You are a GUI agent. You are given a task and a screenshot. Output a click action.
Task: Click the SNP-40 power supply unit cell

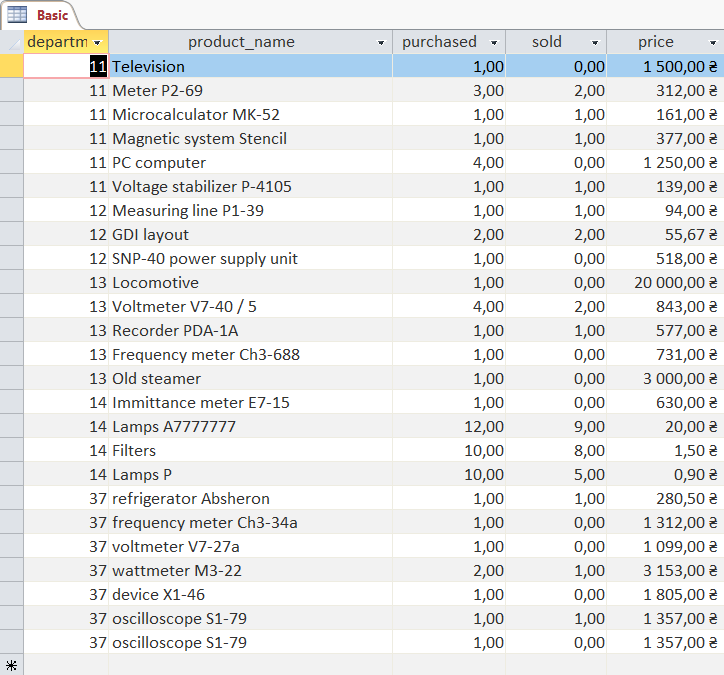250,258
